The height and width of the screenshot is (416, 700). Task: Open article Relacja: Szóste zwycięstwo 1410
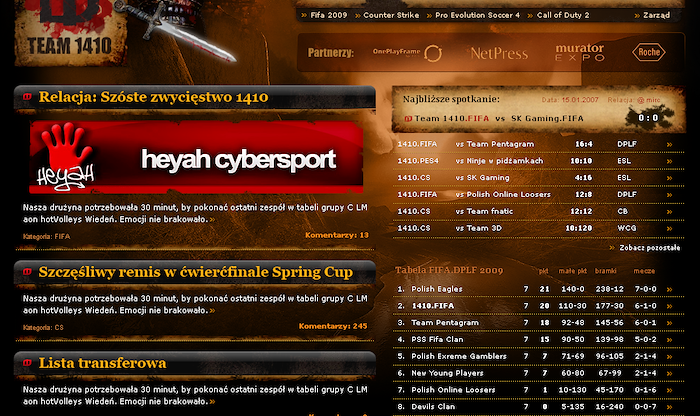(x=153, y=97)
